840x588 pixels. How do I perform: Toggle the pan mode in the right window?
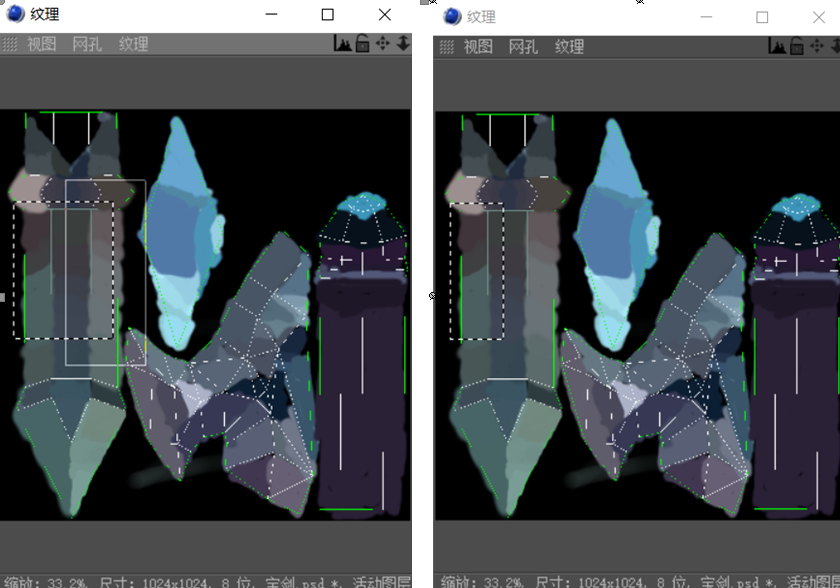815,45
